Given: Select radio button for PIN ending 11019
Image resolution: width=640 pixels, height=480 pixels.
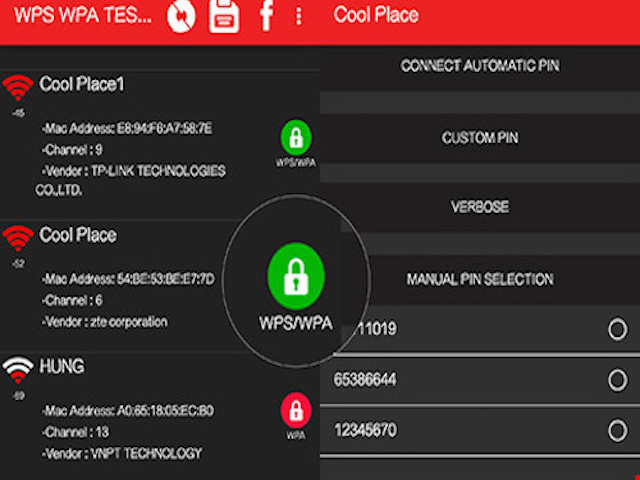Looking at the screenshot, I should (618, 329).
